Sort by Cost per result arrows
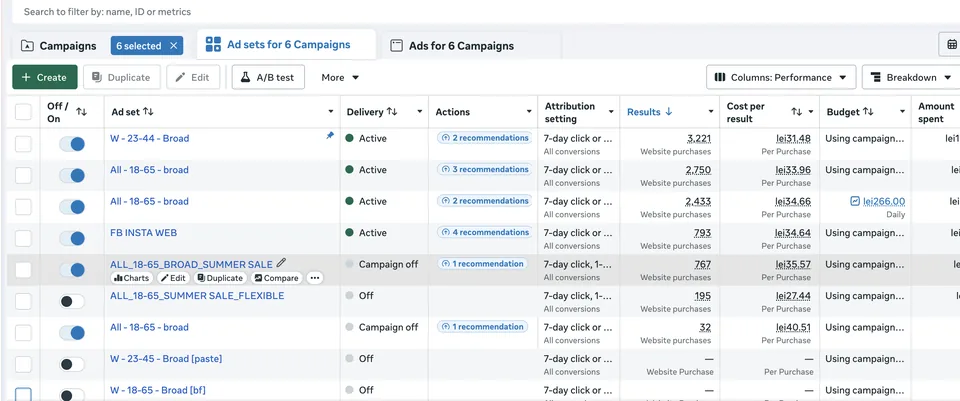The image size is (960, 401). pyautogui.click(x=797, y=112)
